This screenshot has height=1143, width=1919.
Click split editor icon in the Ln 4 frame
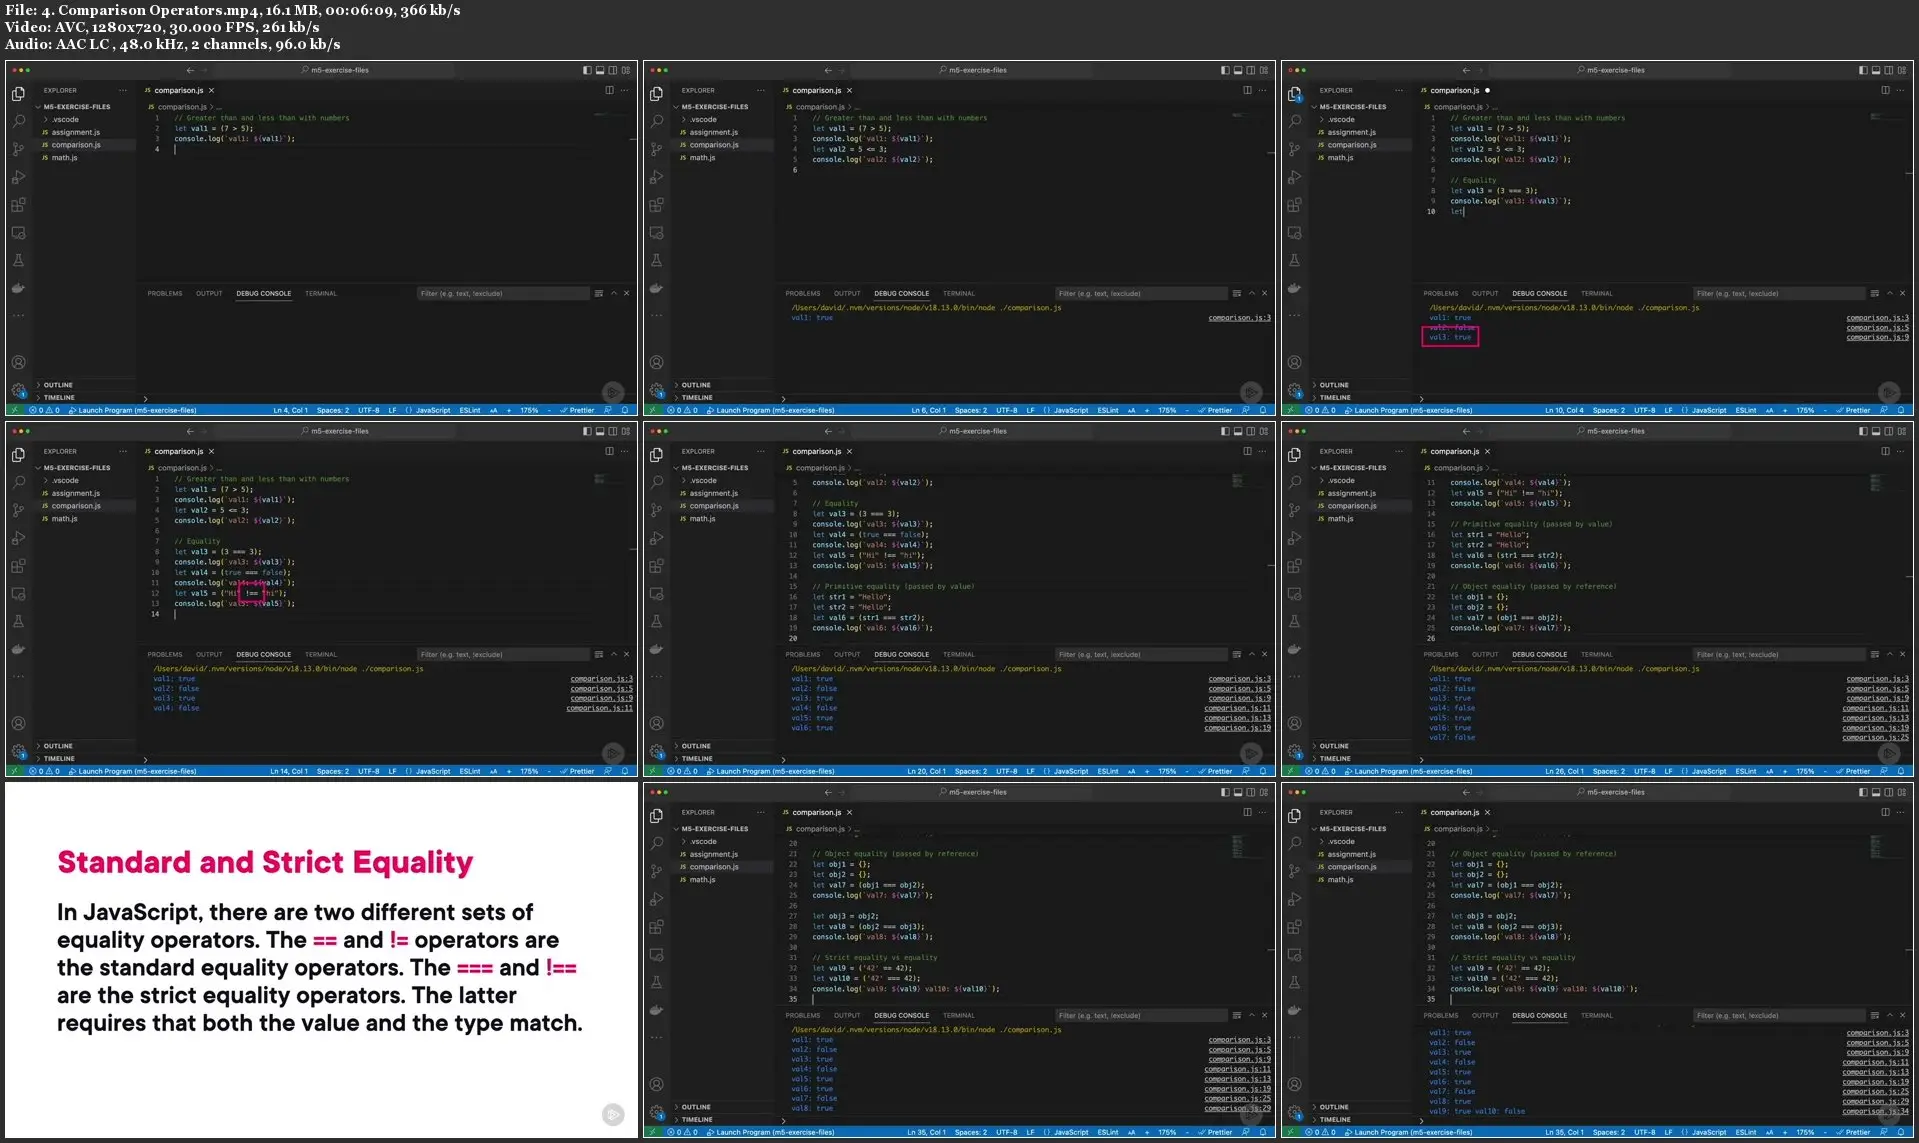[x=609, y=90]
